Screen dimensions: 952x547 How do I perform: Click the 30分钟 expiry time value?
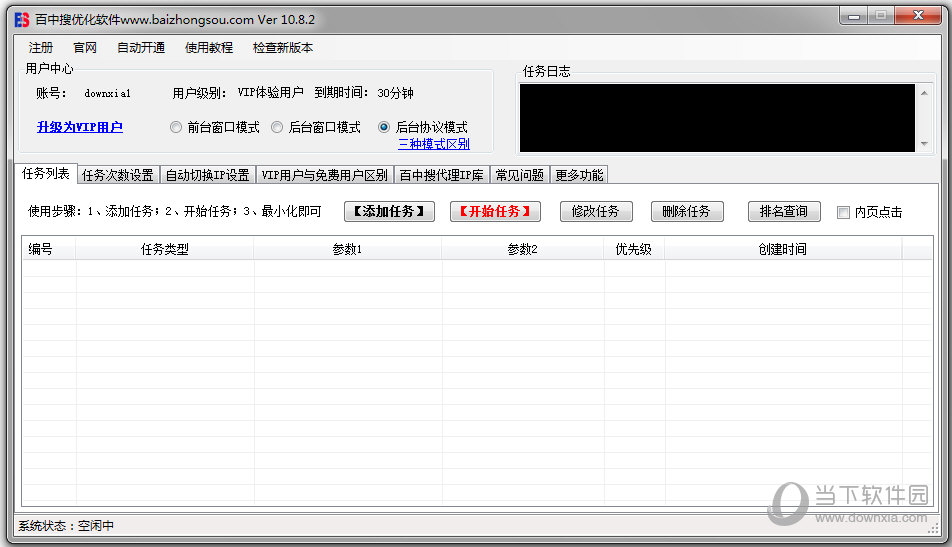[x=395, y=93]
